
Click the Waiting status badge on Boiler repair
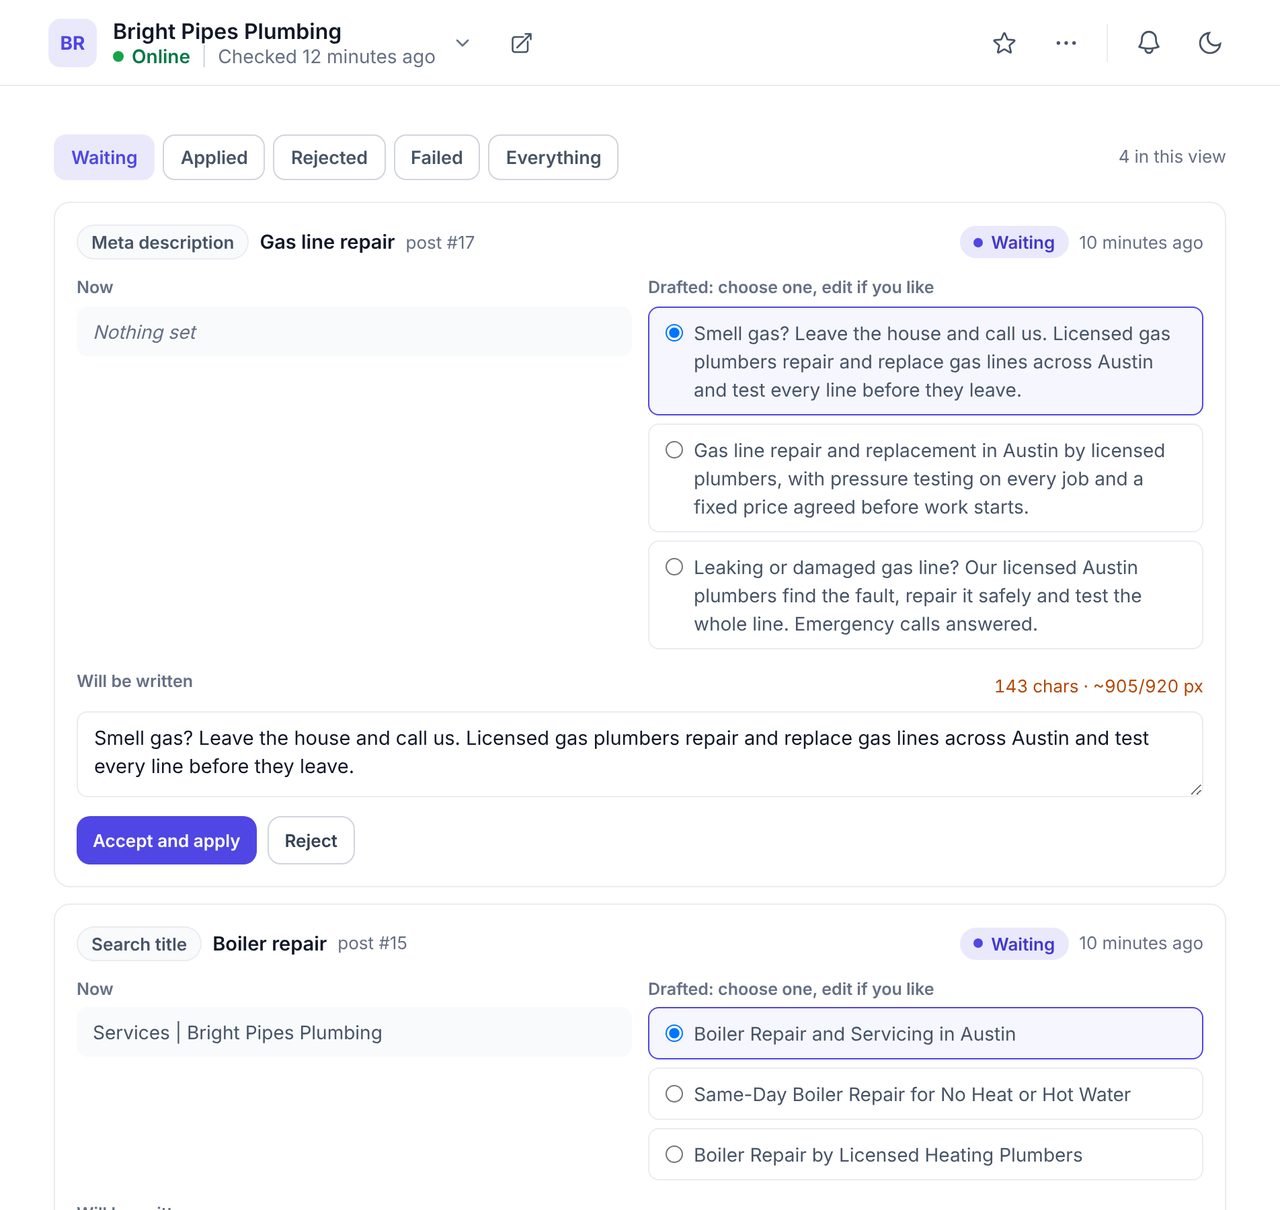[1013, 944]
